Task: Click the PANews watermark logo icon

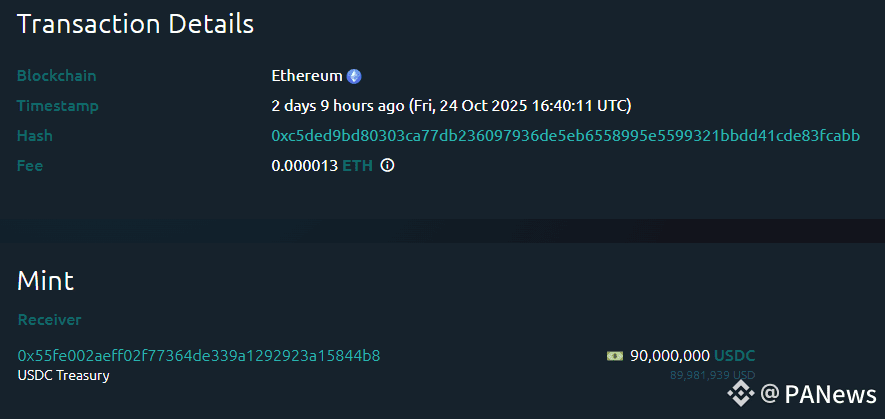Action: (741, 393)
